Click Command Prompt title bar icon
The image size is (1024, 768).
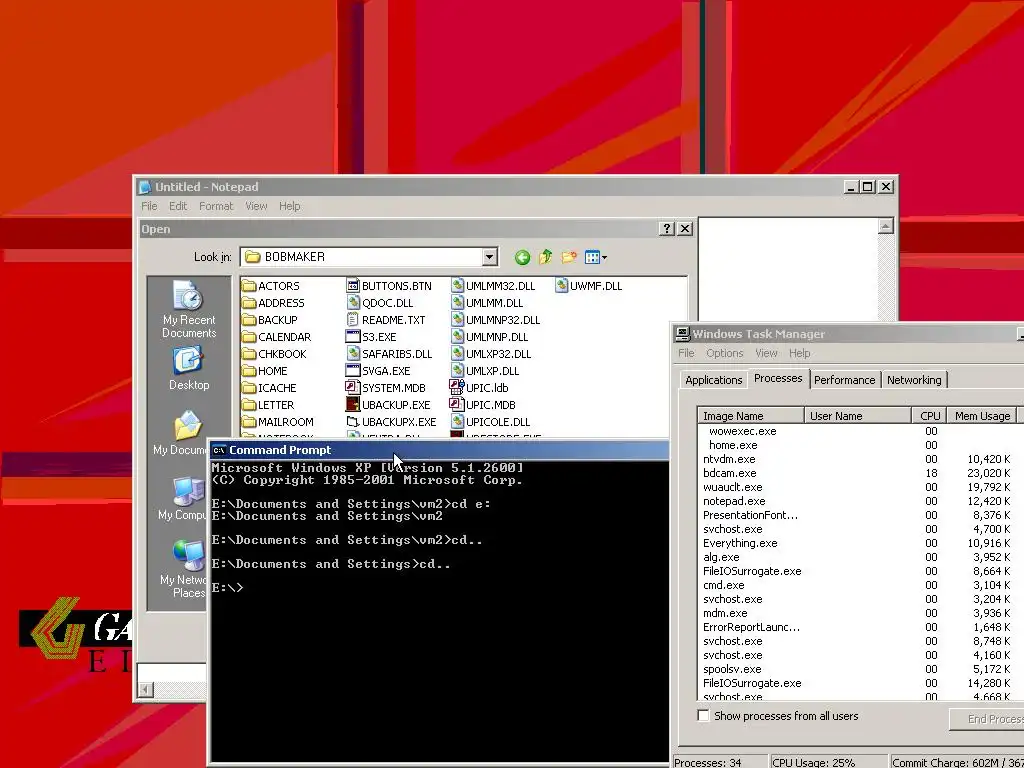pos(219,450)
